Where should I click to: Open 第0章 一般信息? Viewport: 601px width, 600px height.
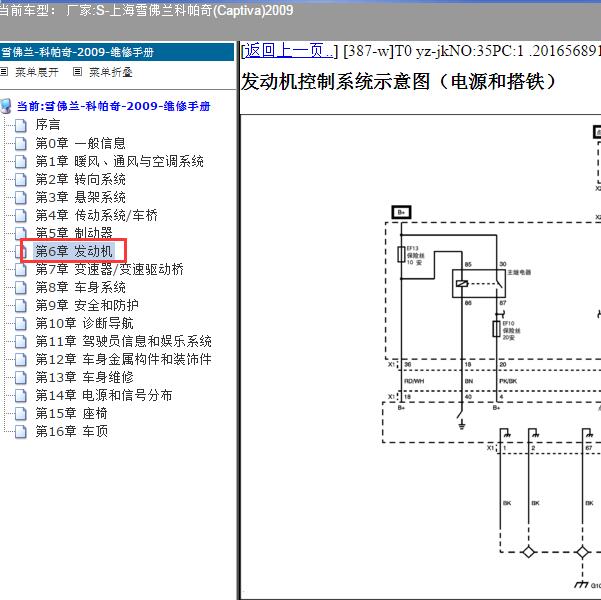(x=80, y=143)
